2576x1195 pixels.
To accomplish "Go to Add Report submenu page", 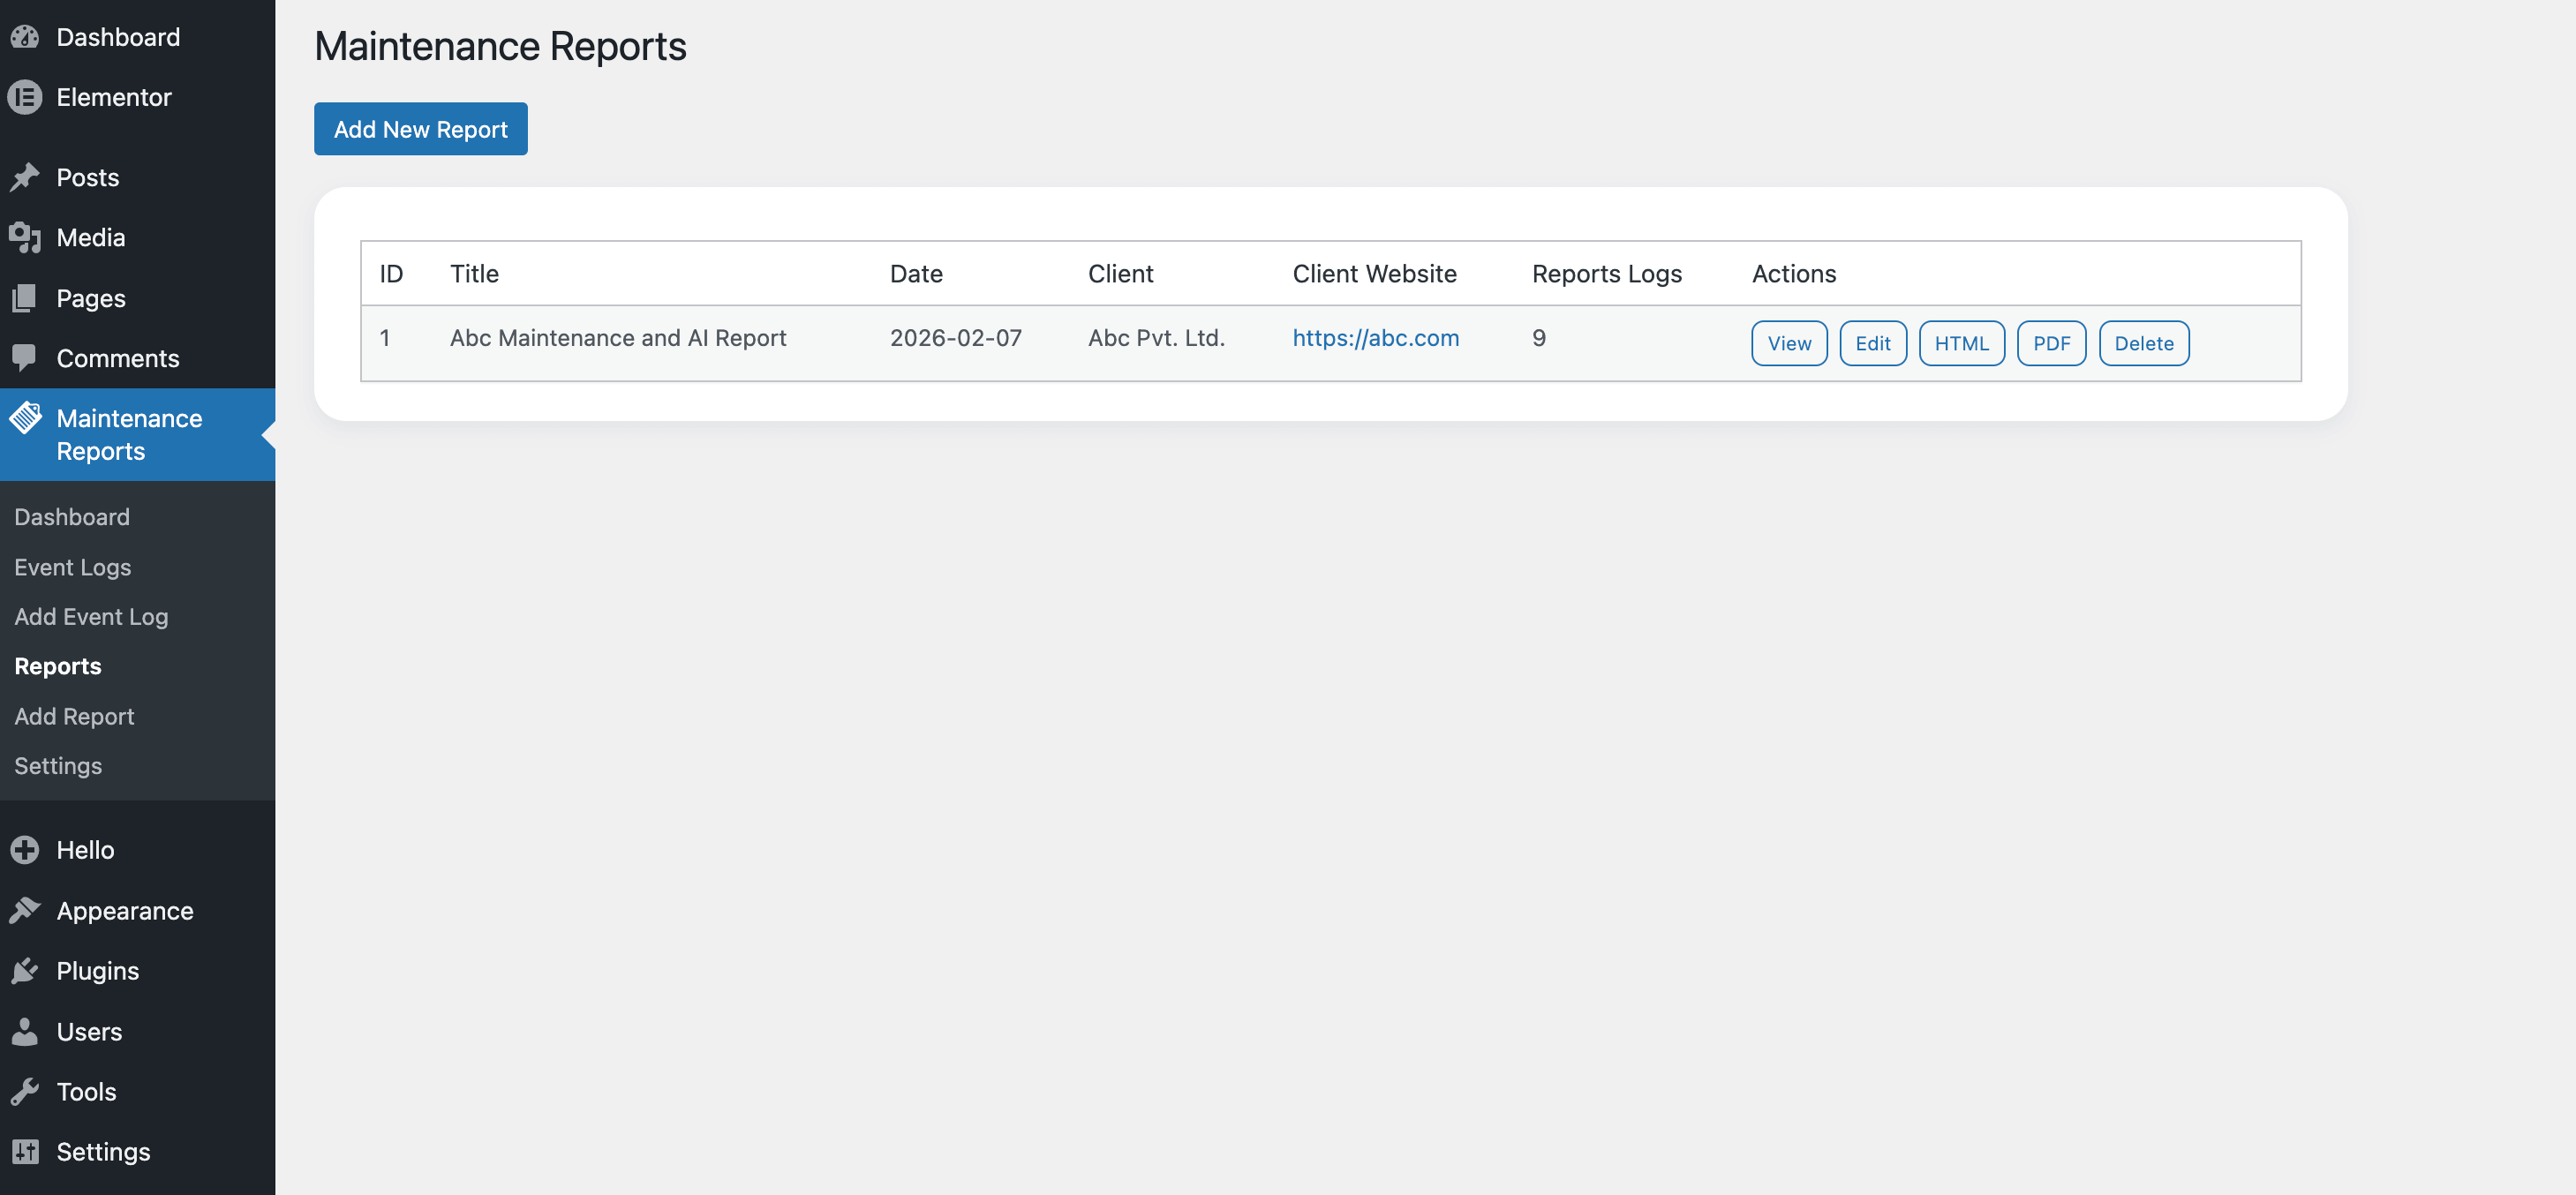I will (74, 716).
